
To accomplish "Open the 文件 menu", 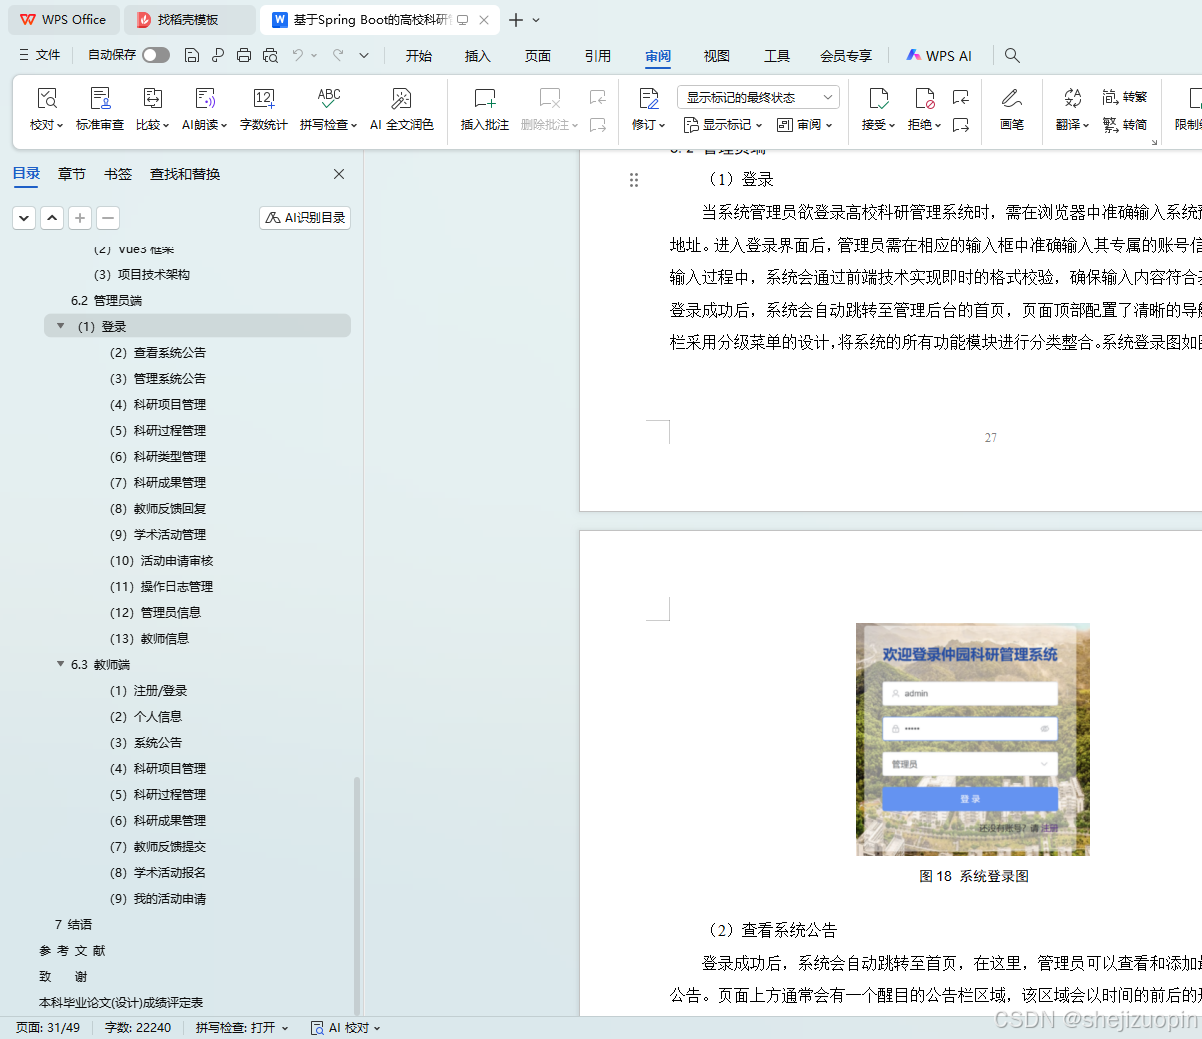I will (x=40, y=55).
